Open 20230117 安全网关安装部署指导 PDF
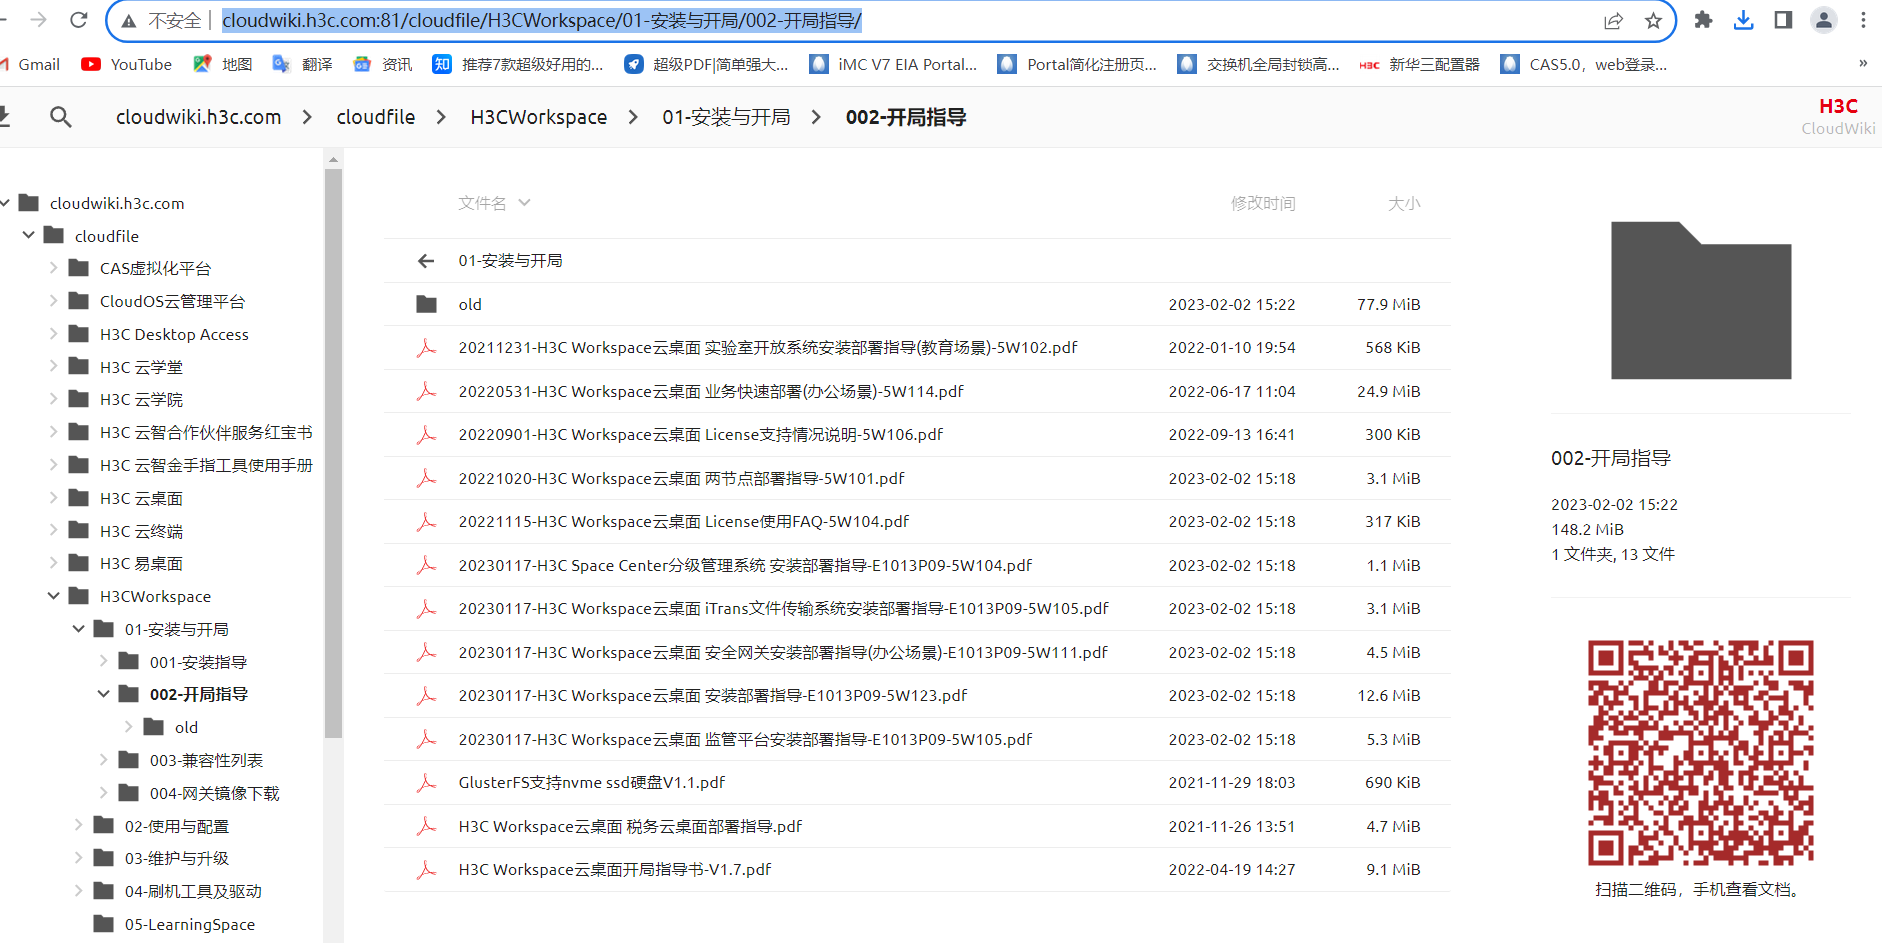The width and height of the screenshot is (1882, 943). (783, 652)
